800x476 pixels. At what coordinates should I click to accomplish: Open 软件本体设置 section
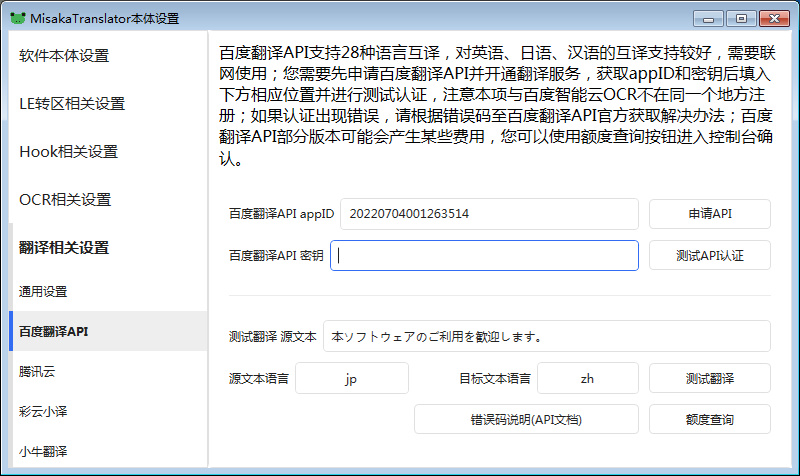tap(64, 56)
